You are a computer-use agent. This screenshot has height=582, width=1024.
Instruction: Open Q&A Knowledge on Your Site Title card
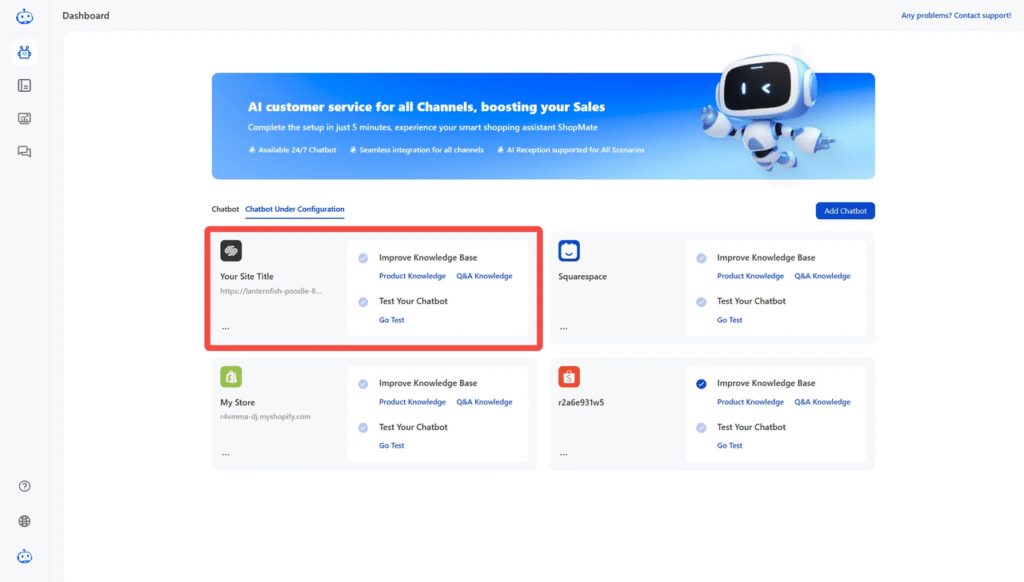484,276
